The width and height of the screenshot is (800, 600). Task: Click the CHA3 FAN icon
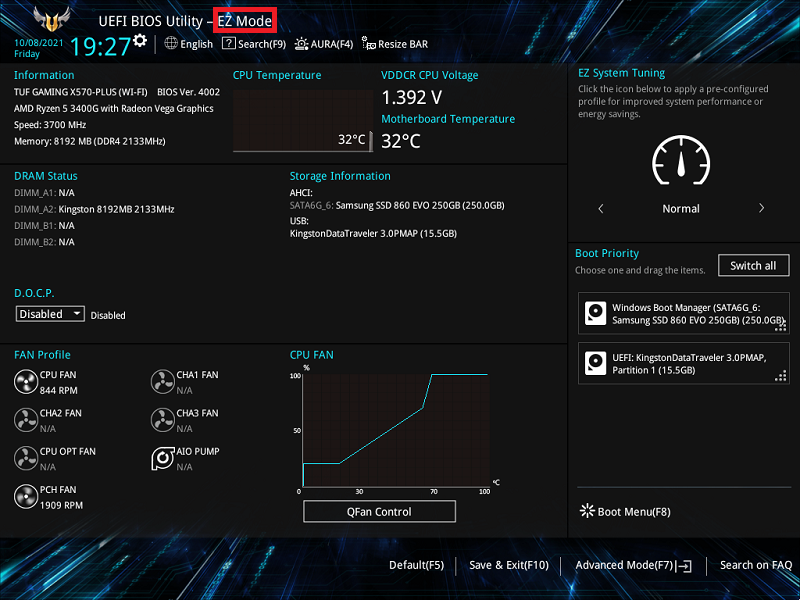pyautogui.click(x=163, y=420)
